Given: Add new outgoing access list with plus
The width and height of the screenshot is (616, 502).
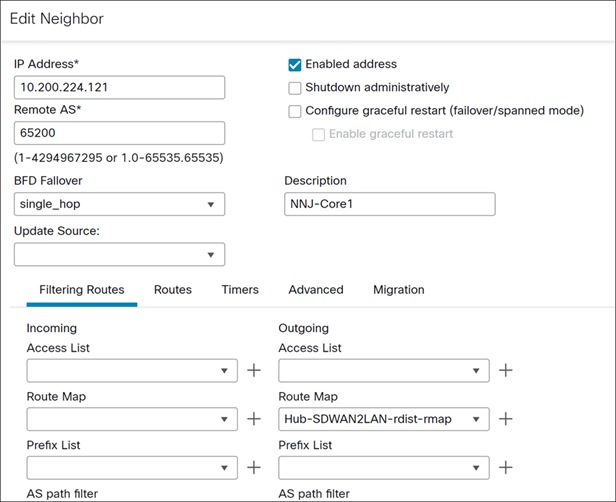Looking at the screenshot, I should pyautogui.click(x=506, y=371).
